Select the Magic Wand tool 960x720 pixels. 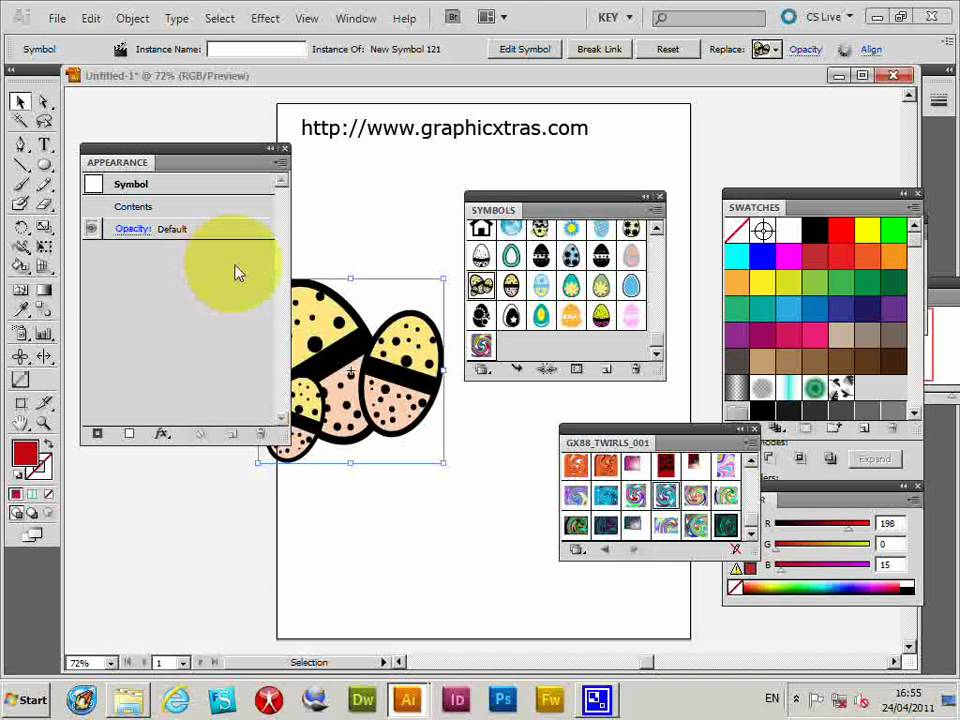point(20,121)
